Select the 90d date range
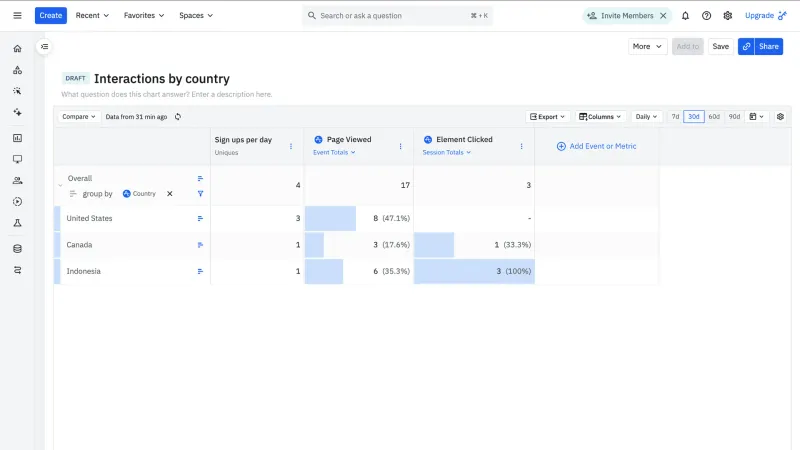 point(734,117)
